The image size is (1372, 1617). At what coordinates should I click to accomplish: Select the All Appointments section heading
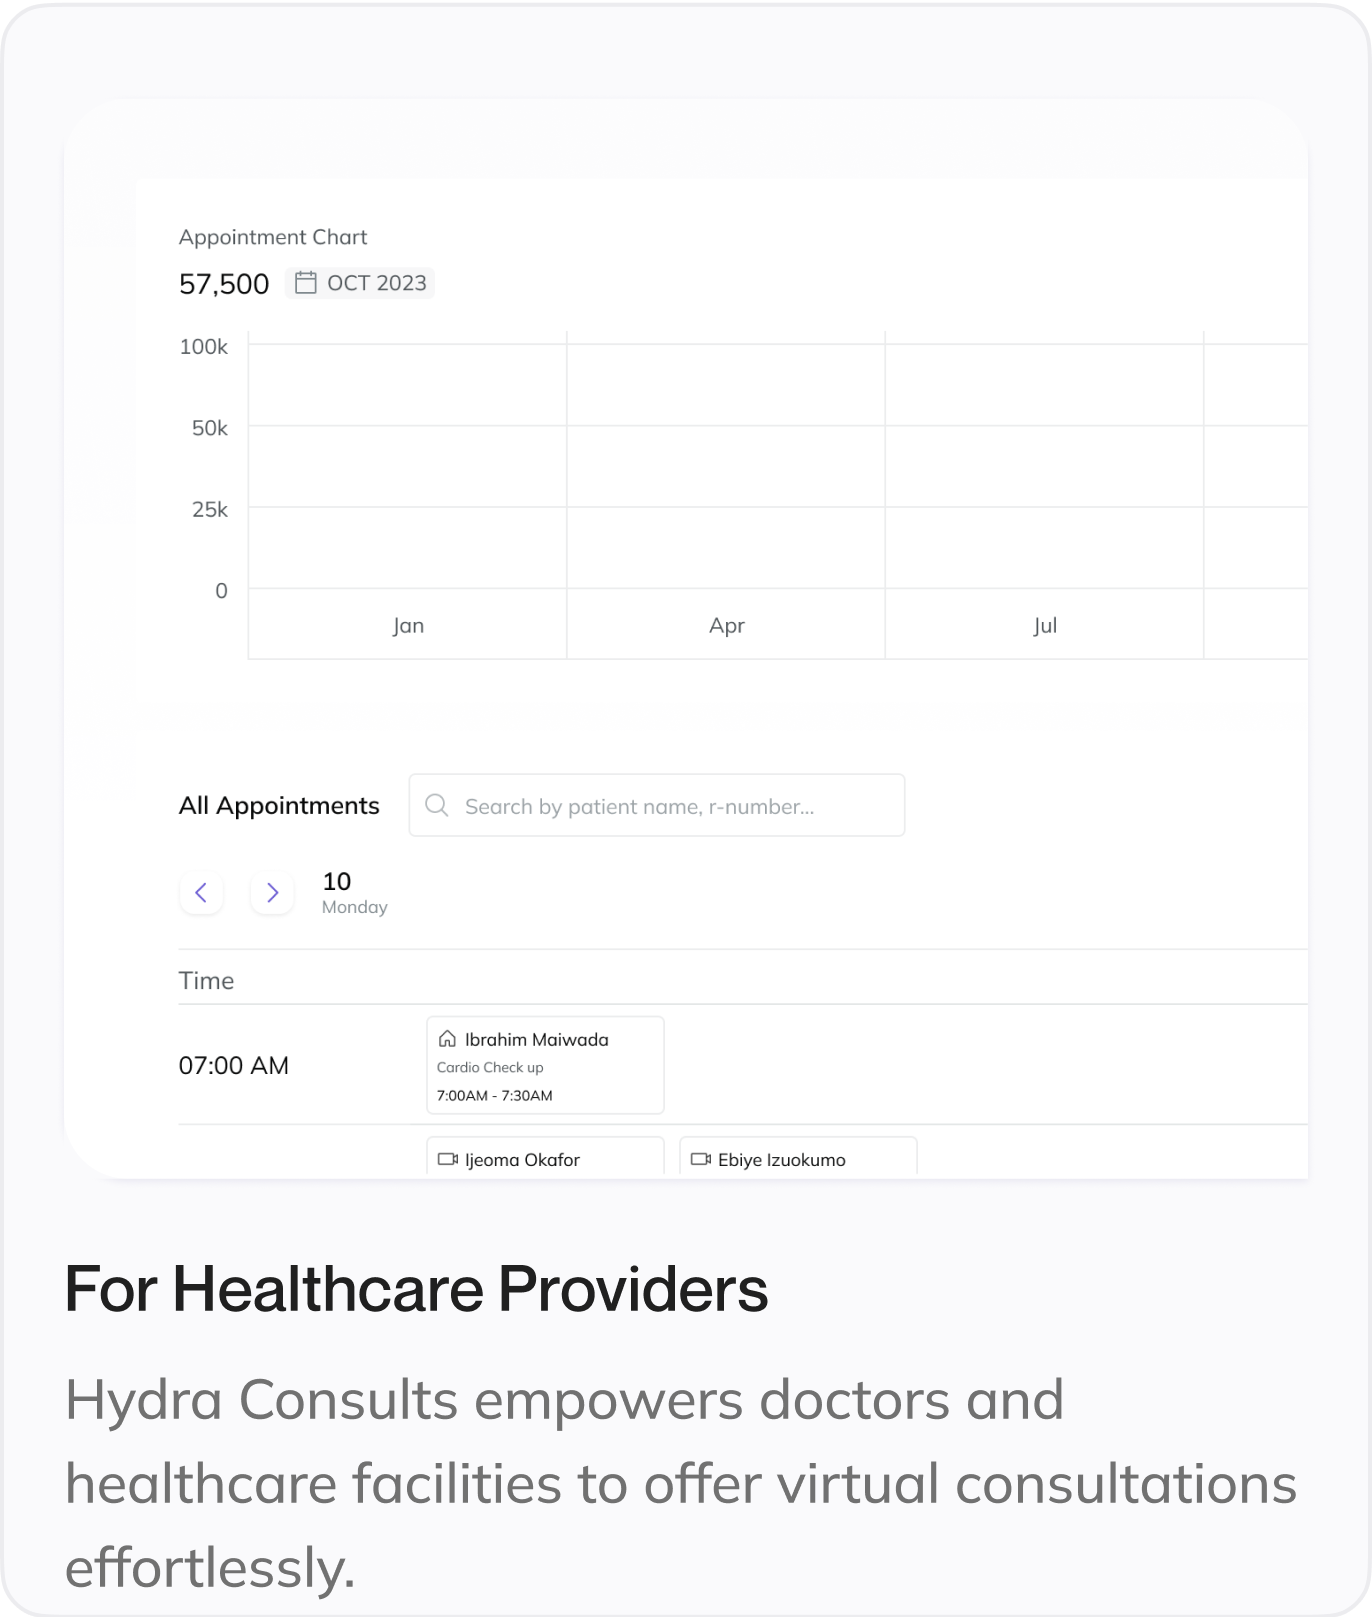pos(279,805)
